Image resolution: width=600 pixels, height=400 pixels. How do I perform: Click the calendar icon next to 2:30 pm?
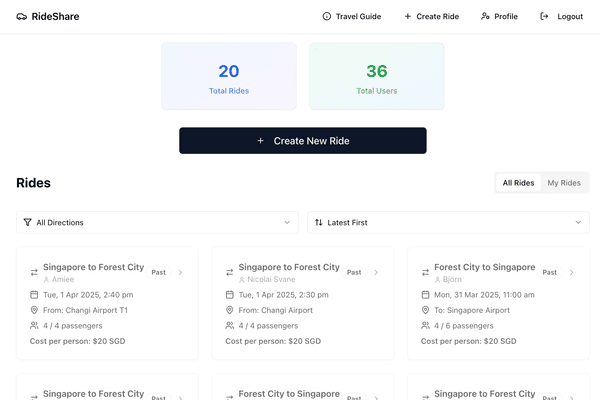click(x=230, y=295)
